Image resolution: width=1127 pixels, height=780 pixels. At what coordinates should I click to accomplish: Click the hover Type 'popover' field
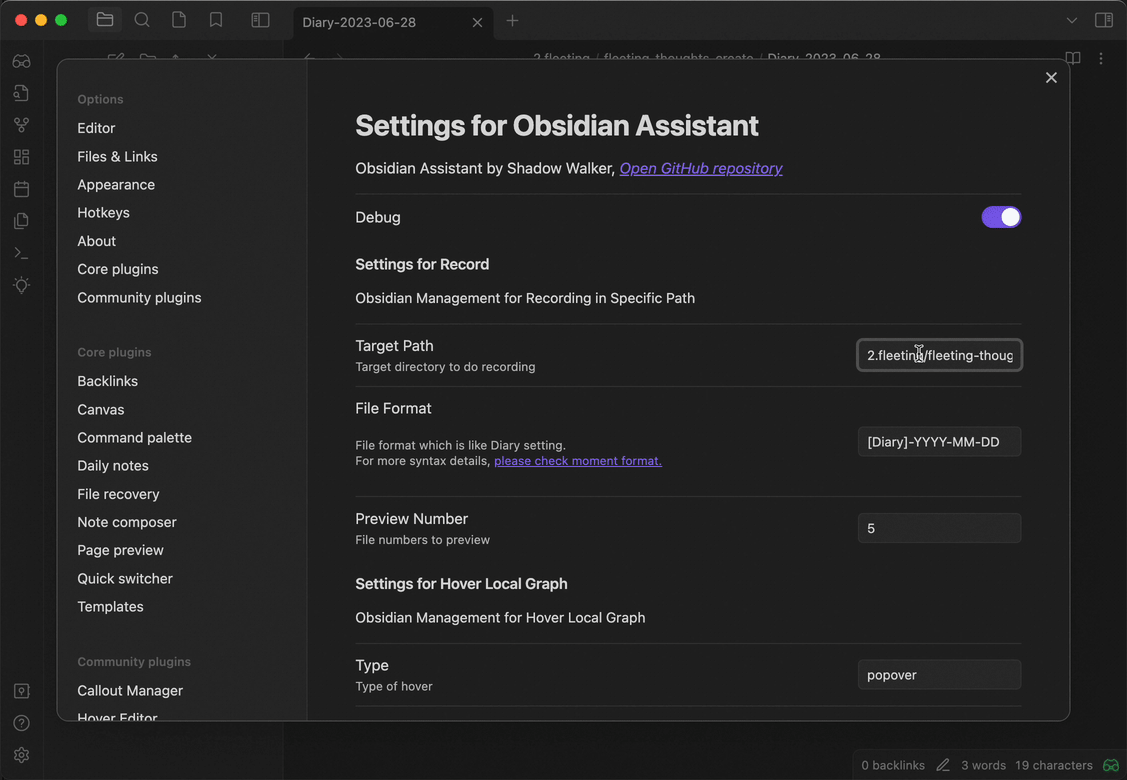pos(939,675)
